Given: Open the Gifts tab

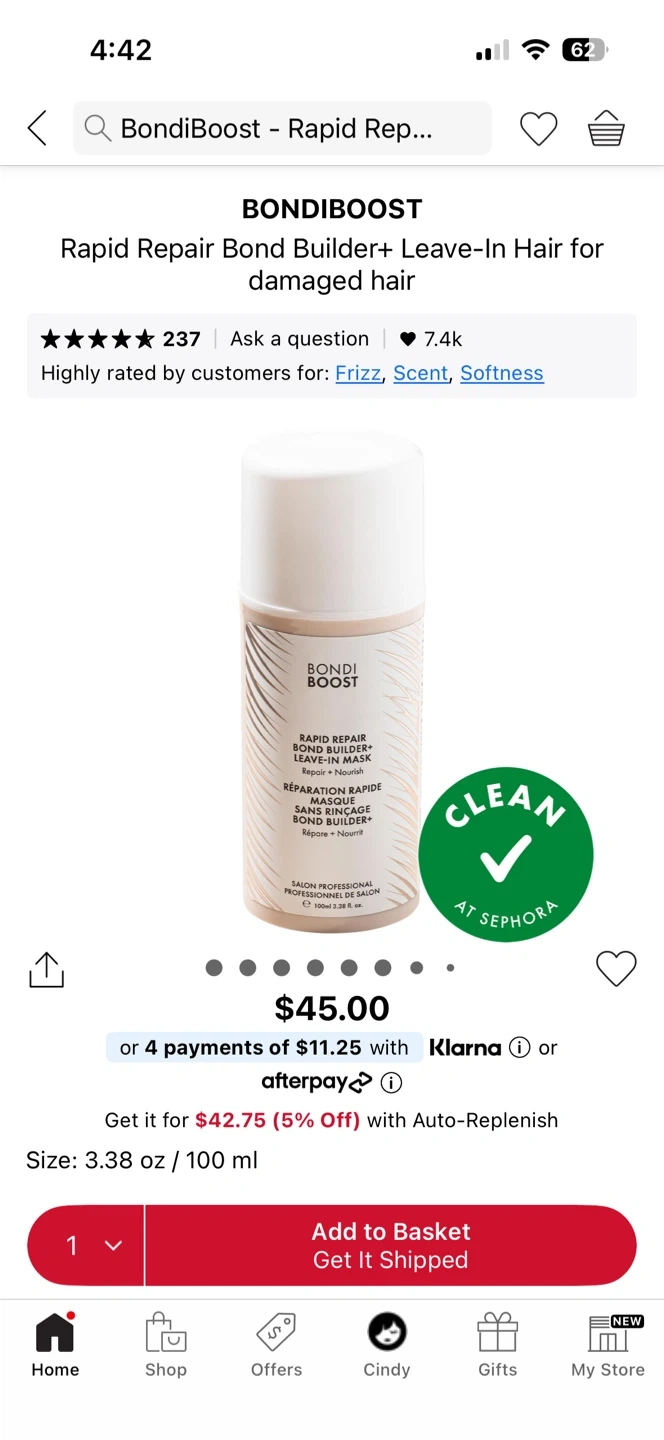Looking at the screenshot, I should click(x=497, y=1345).
